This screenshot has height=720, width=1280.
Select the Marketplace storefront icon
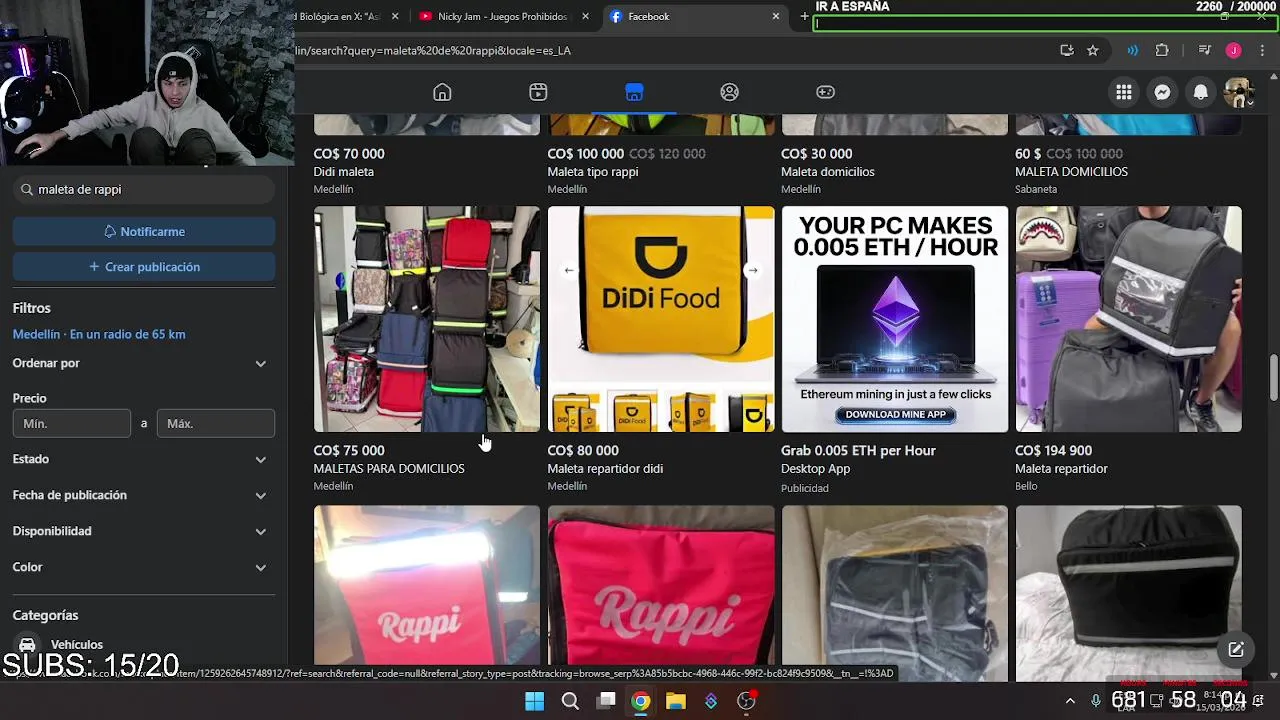pos(634,92)
